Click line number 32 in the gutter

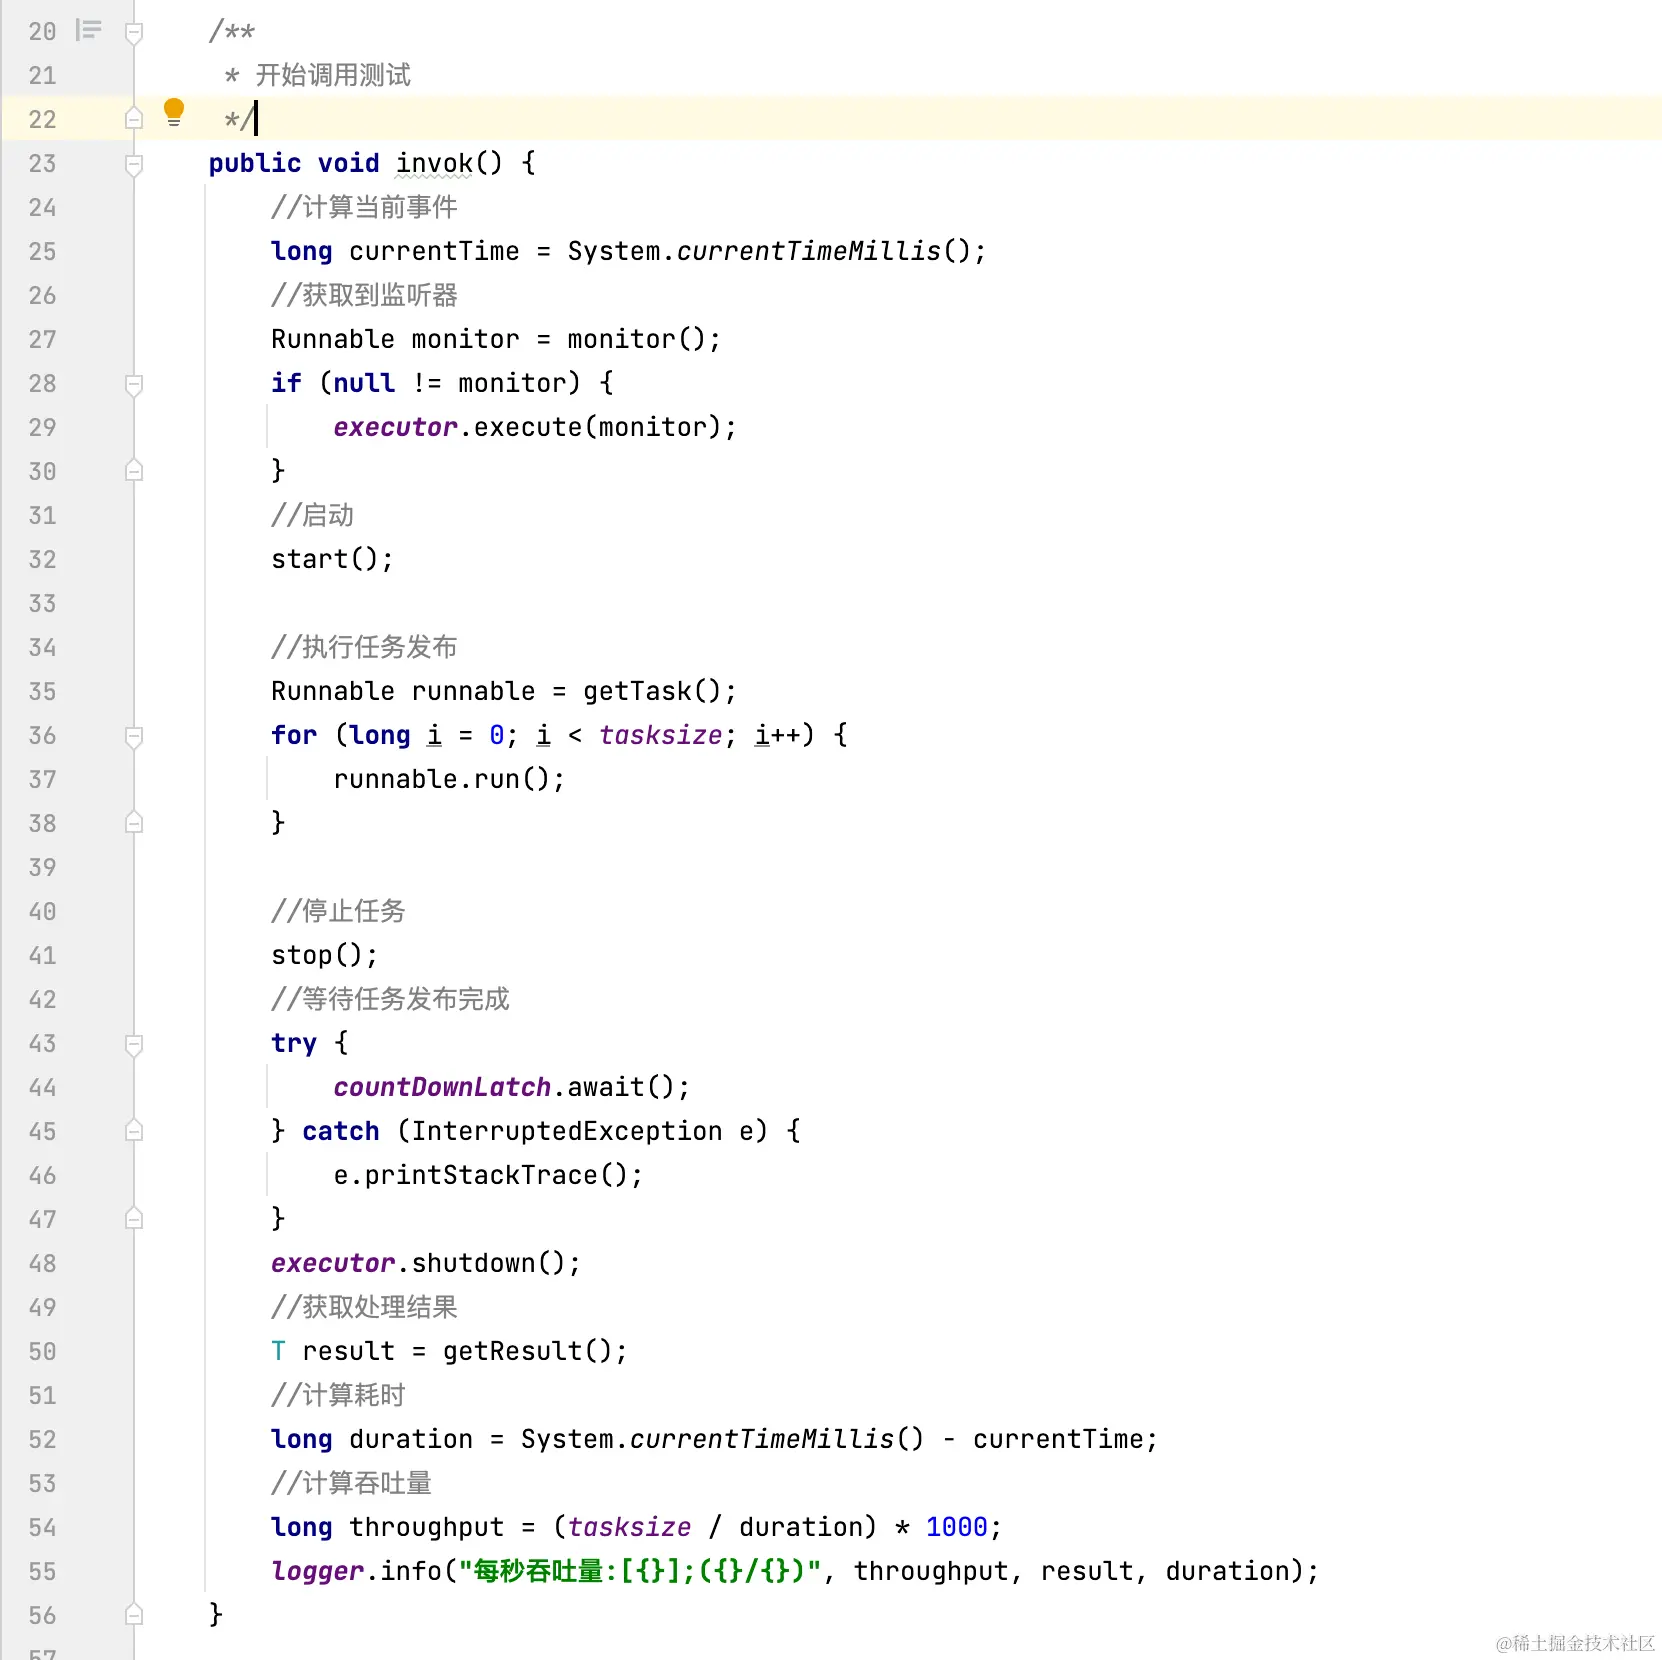[x=42, y=559]
